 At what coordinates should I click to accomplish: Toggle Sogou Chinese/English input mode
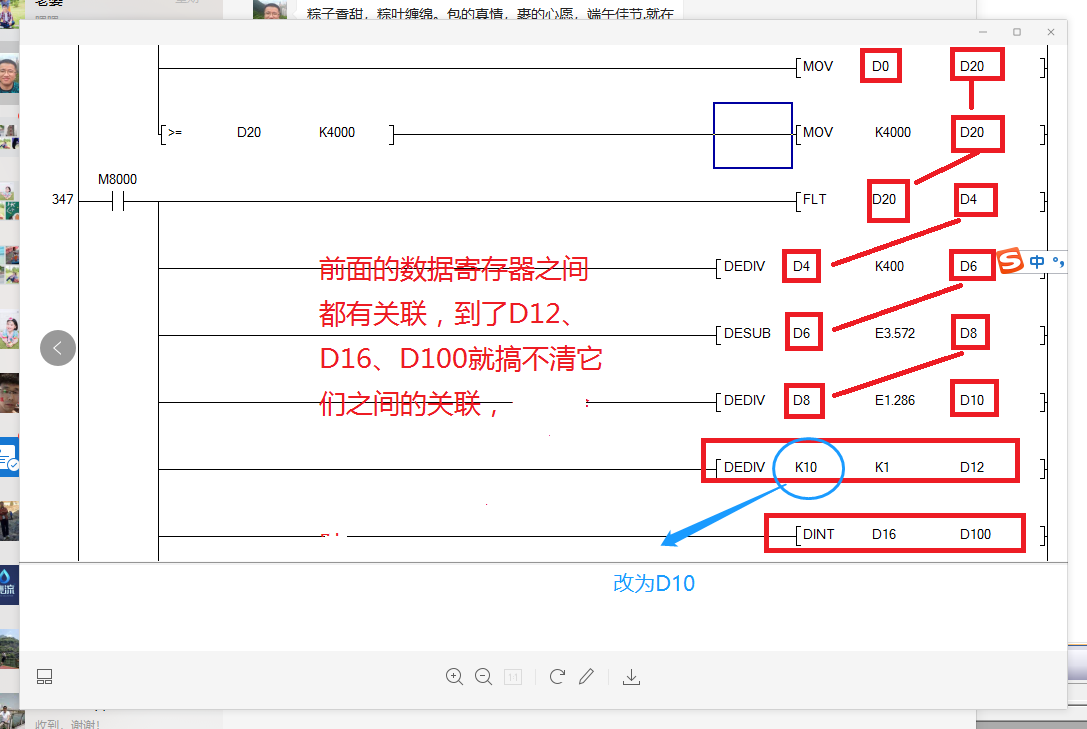coord(1037,262)
